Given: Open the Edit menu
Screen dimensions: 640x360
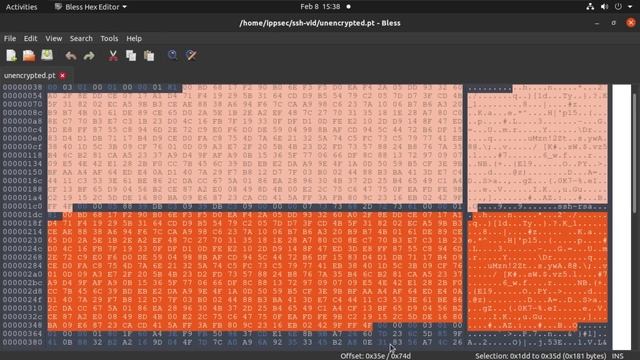Looking at the screenshot, I should 30,38.
